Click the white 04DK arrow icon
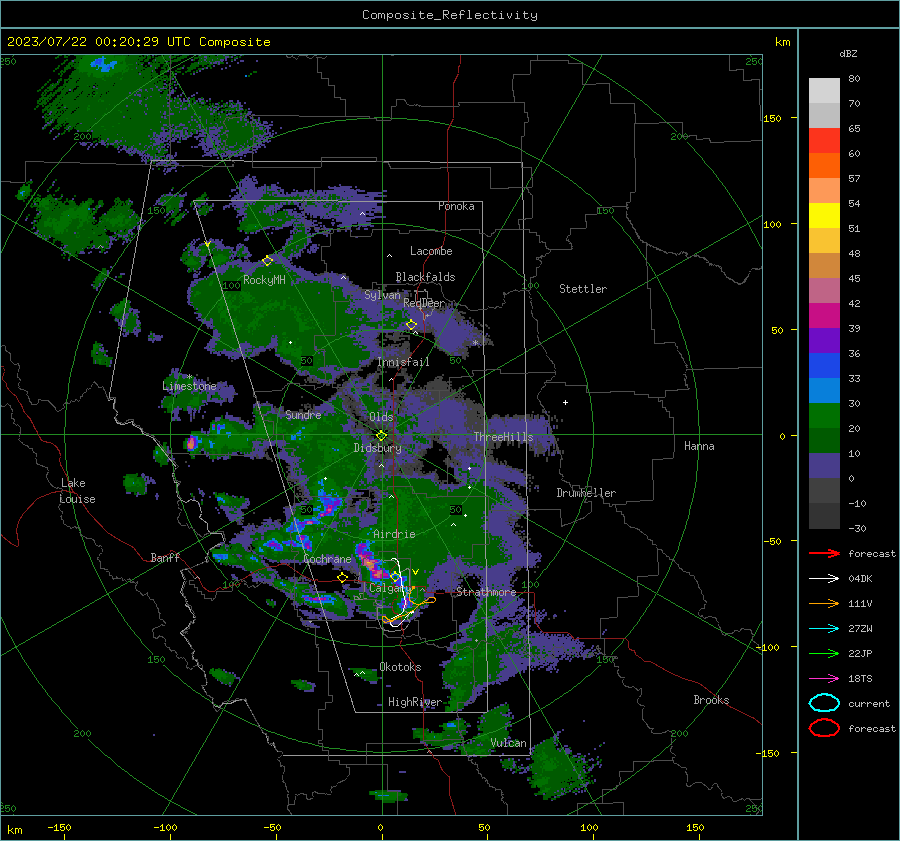 (x=824, y=579)
